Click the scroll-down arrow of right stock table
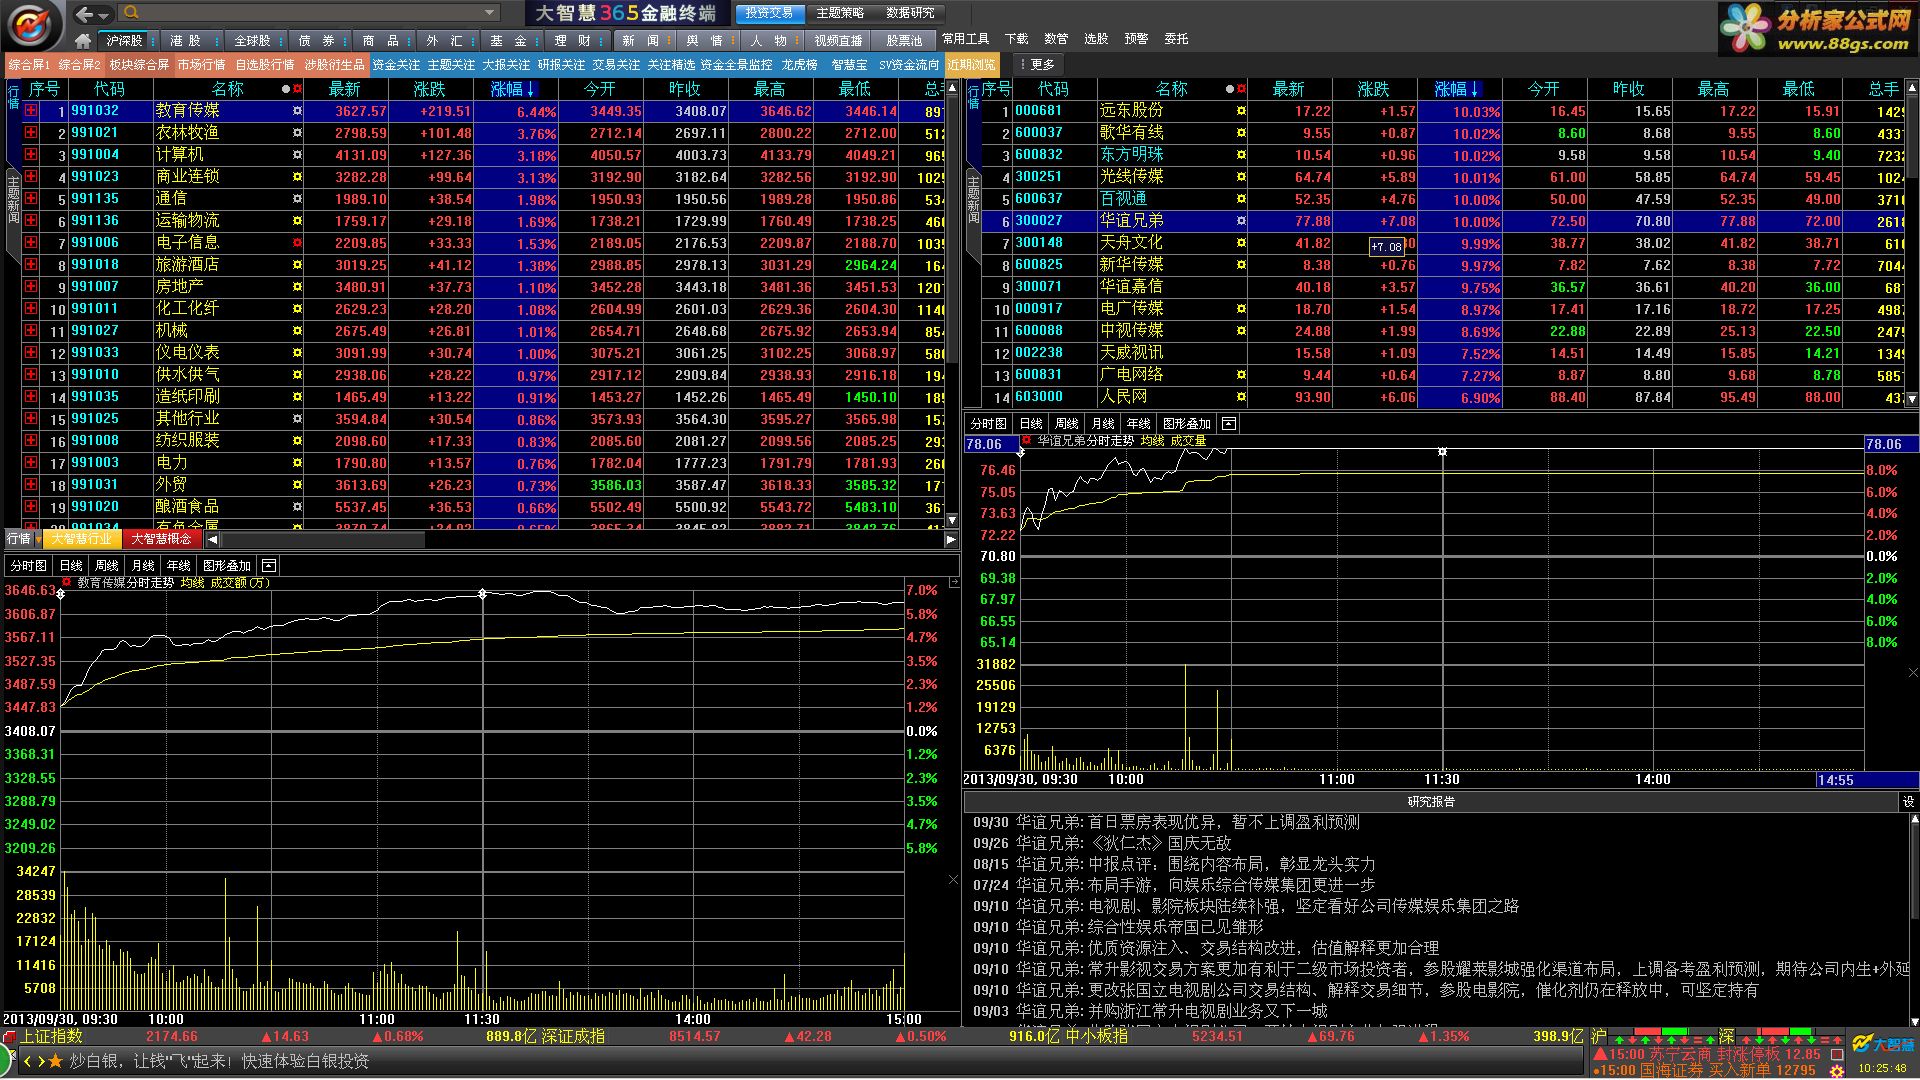The image size is (1920, 1080). pyautogui.click(x=1912, y=399)
